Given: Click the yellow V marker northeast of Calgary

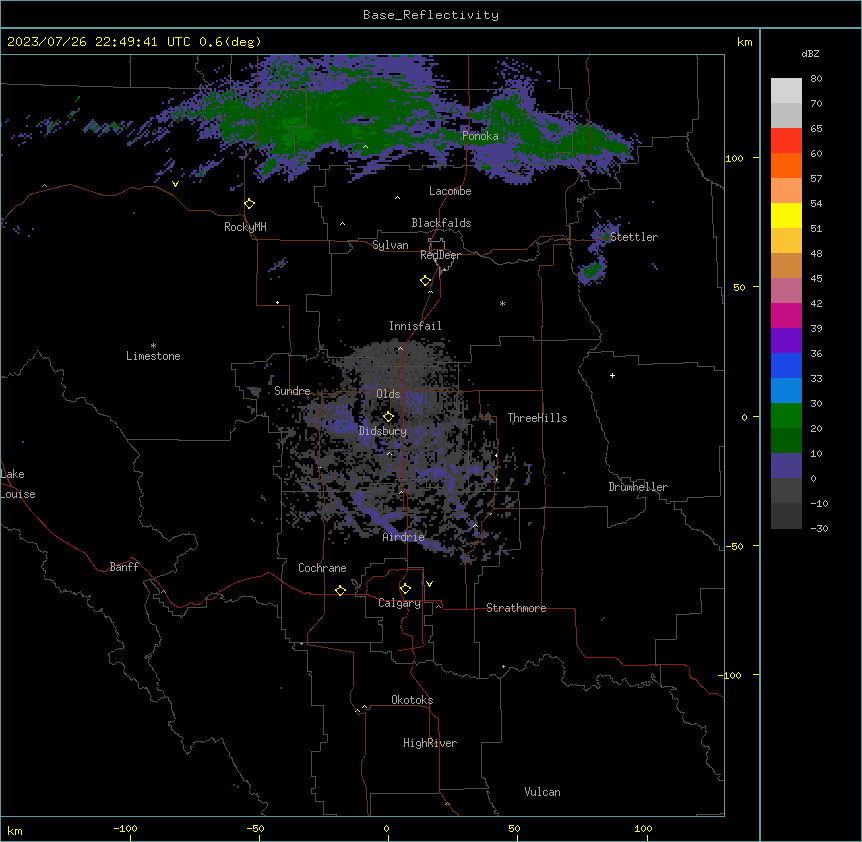Looking at the screenshot, I should (429, 584).
